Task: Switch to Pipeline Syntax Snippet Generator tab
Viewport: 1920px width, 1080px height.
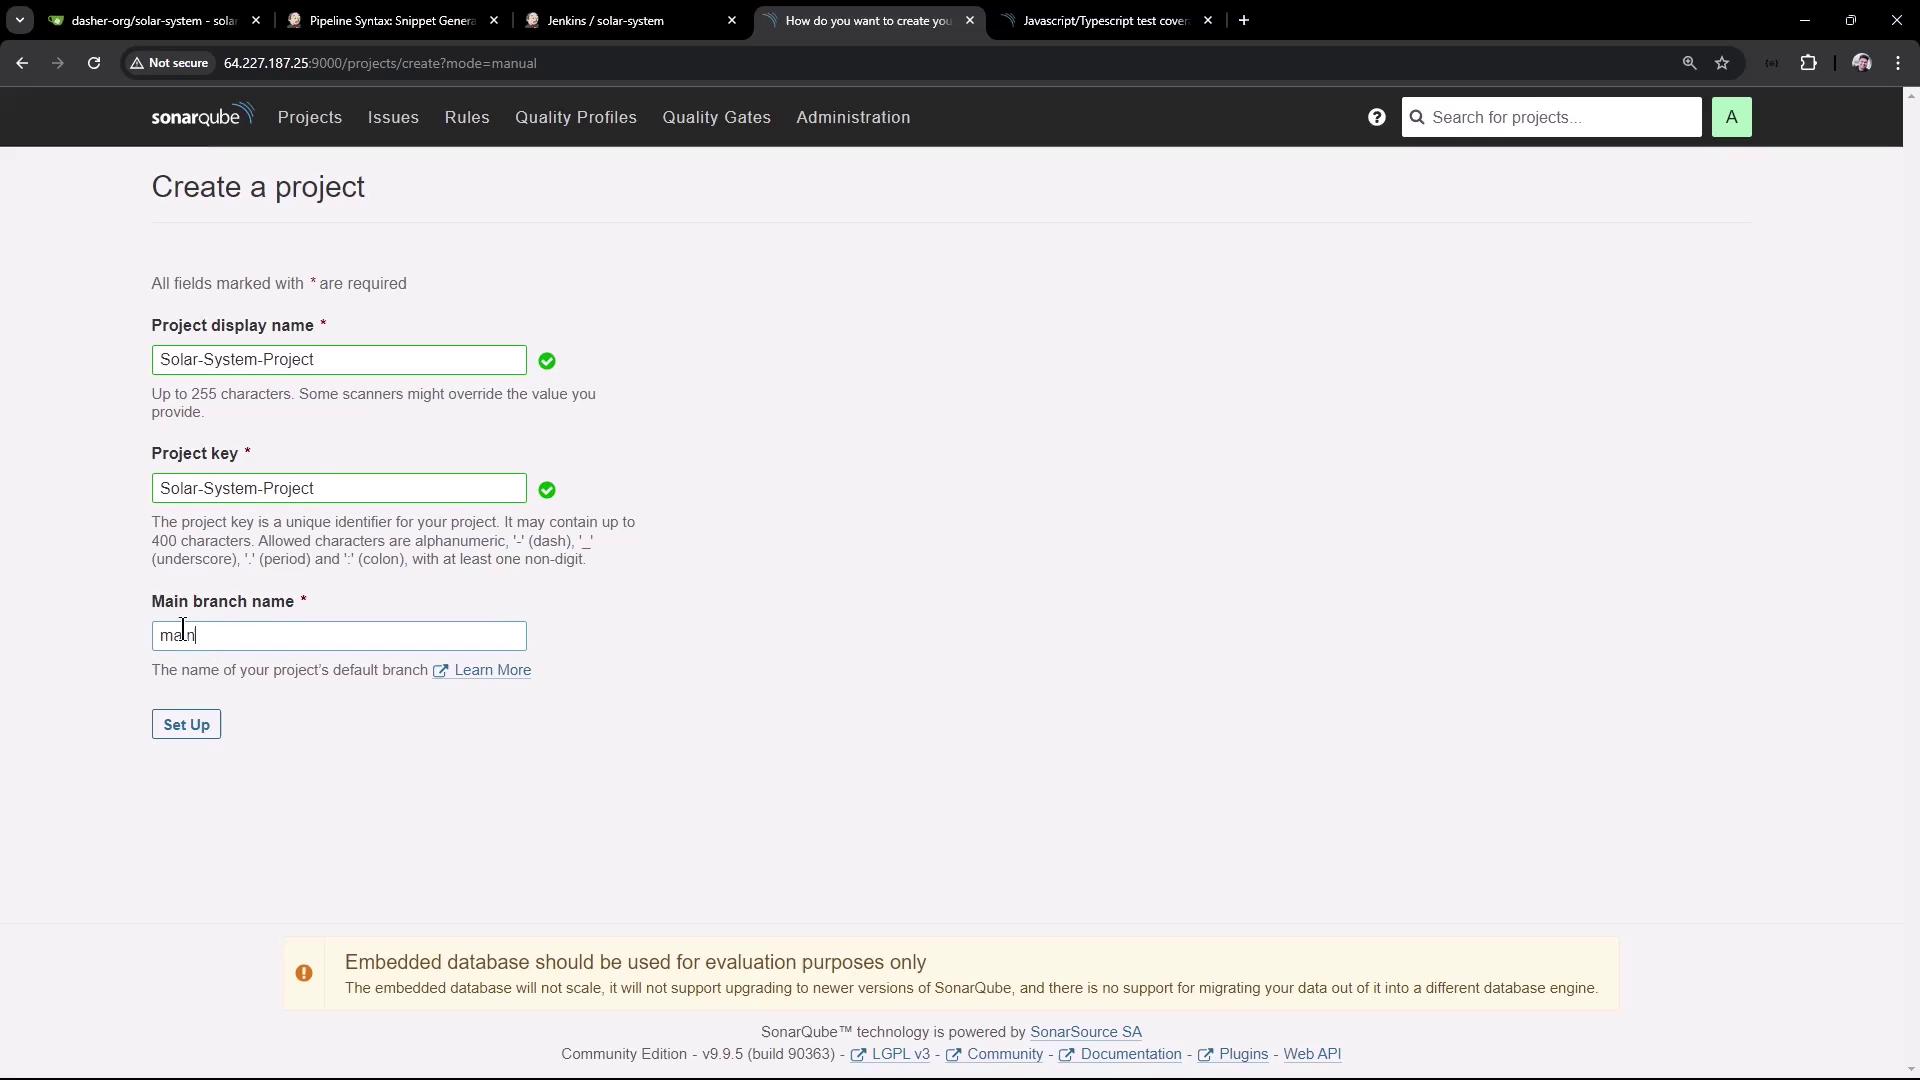Action: tap(390, 20)
